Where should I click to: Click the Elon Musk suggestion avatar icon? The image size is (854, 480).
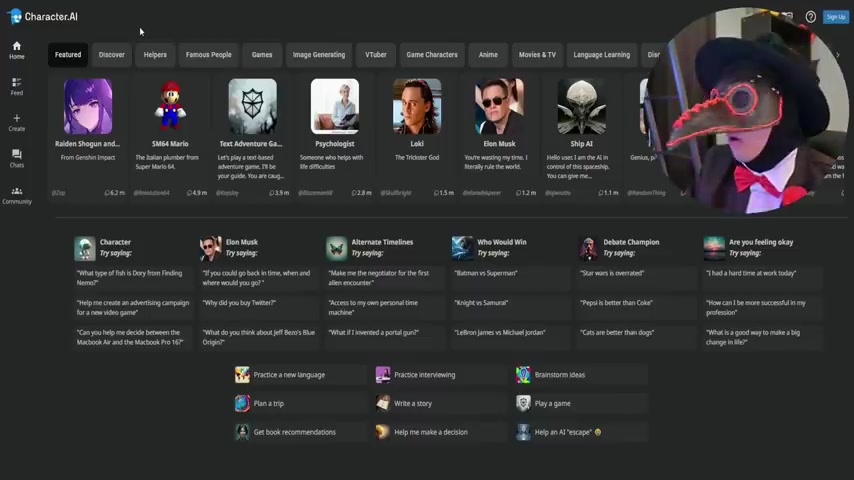[x=210, y=248]
